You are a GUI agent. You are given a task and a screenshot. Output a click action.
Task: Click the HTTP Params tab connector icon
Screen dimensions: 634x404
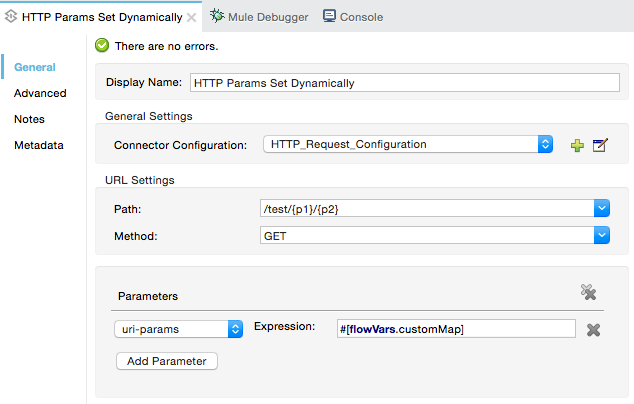11,17
